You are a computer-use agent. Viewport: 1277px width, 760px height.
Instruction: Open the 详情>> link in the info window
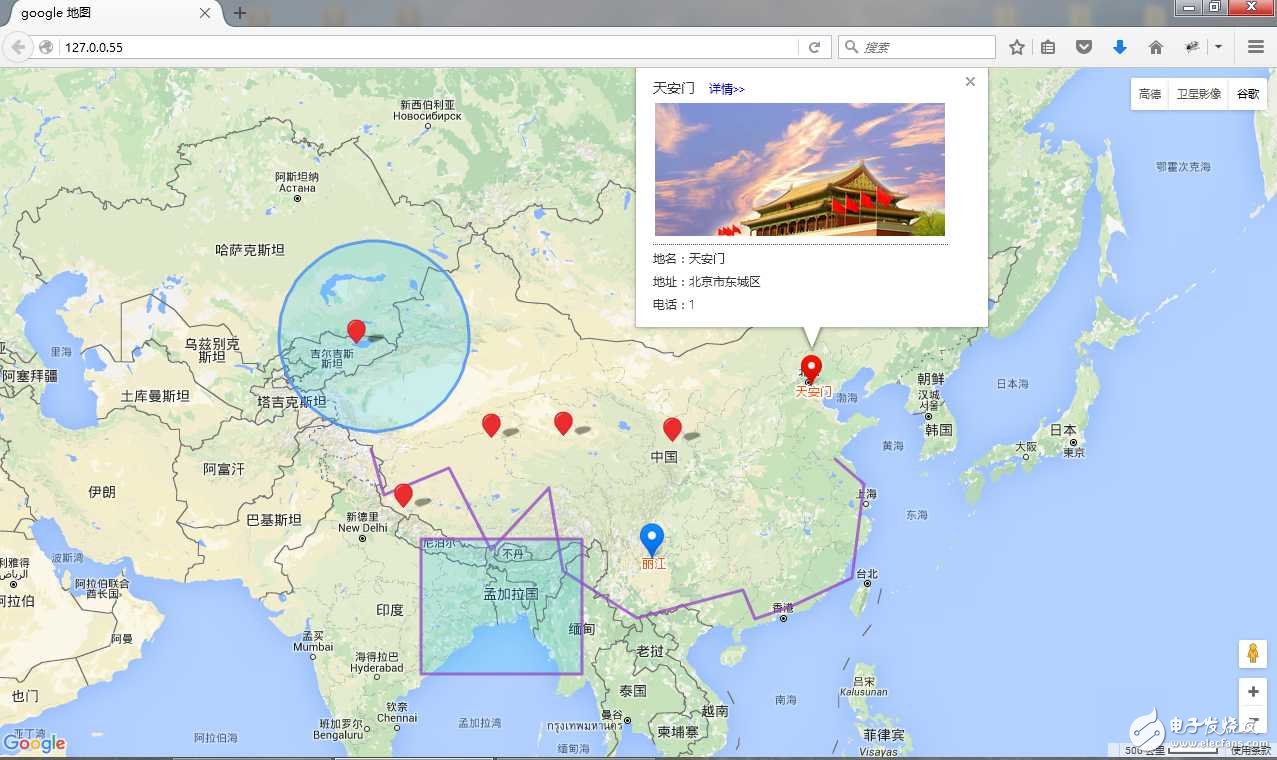(x=727, y=89)
